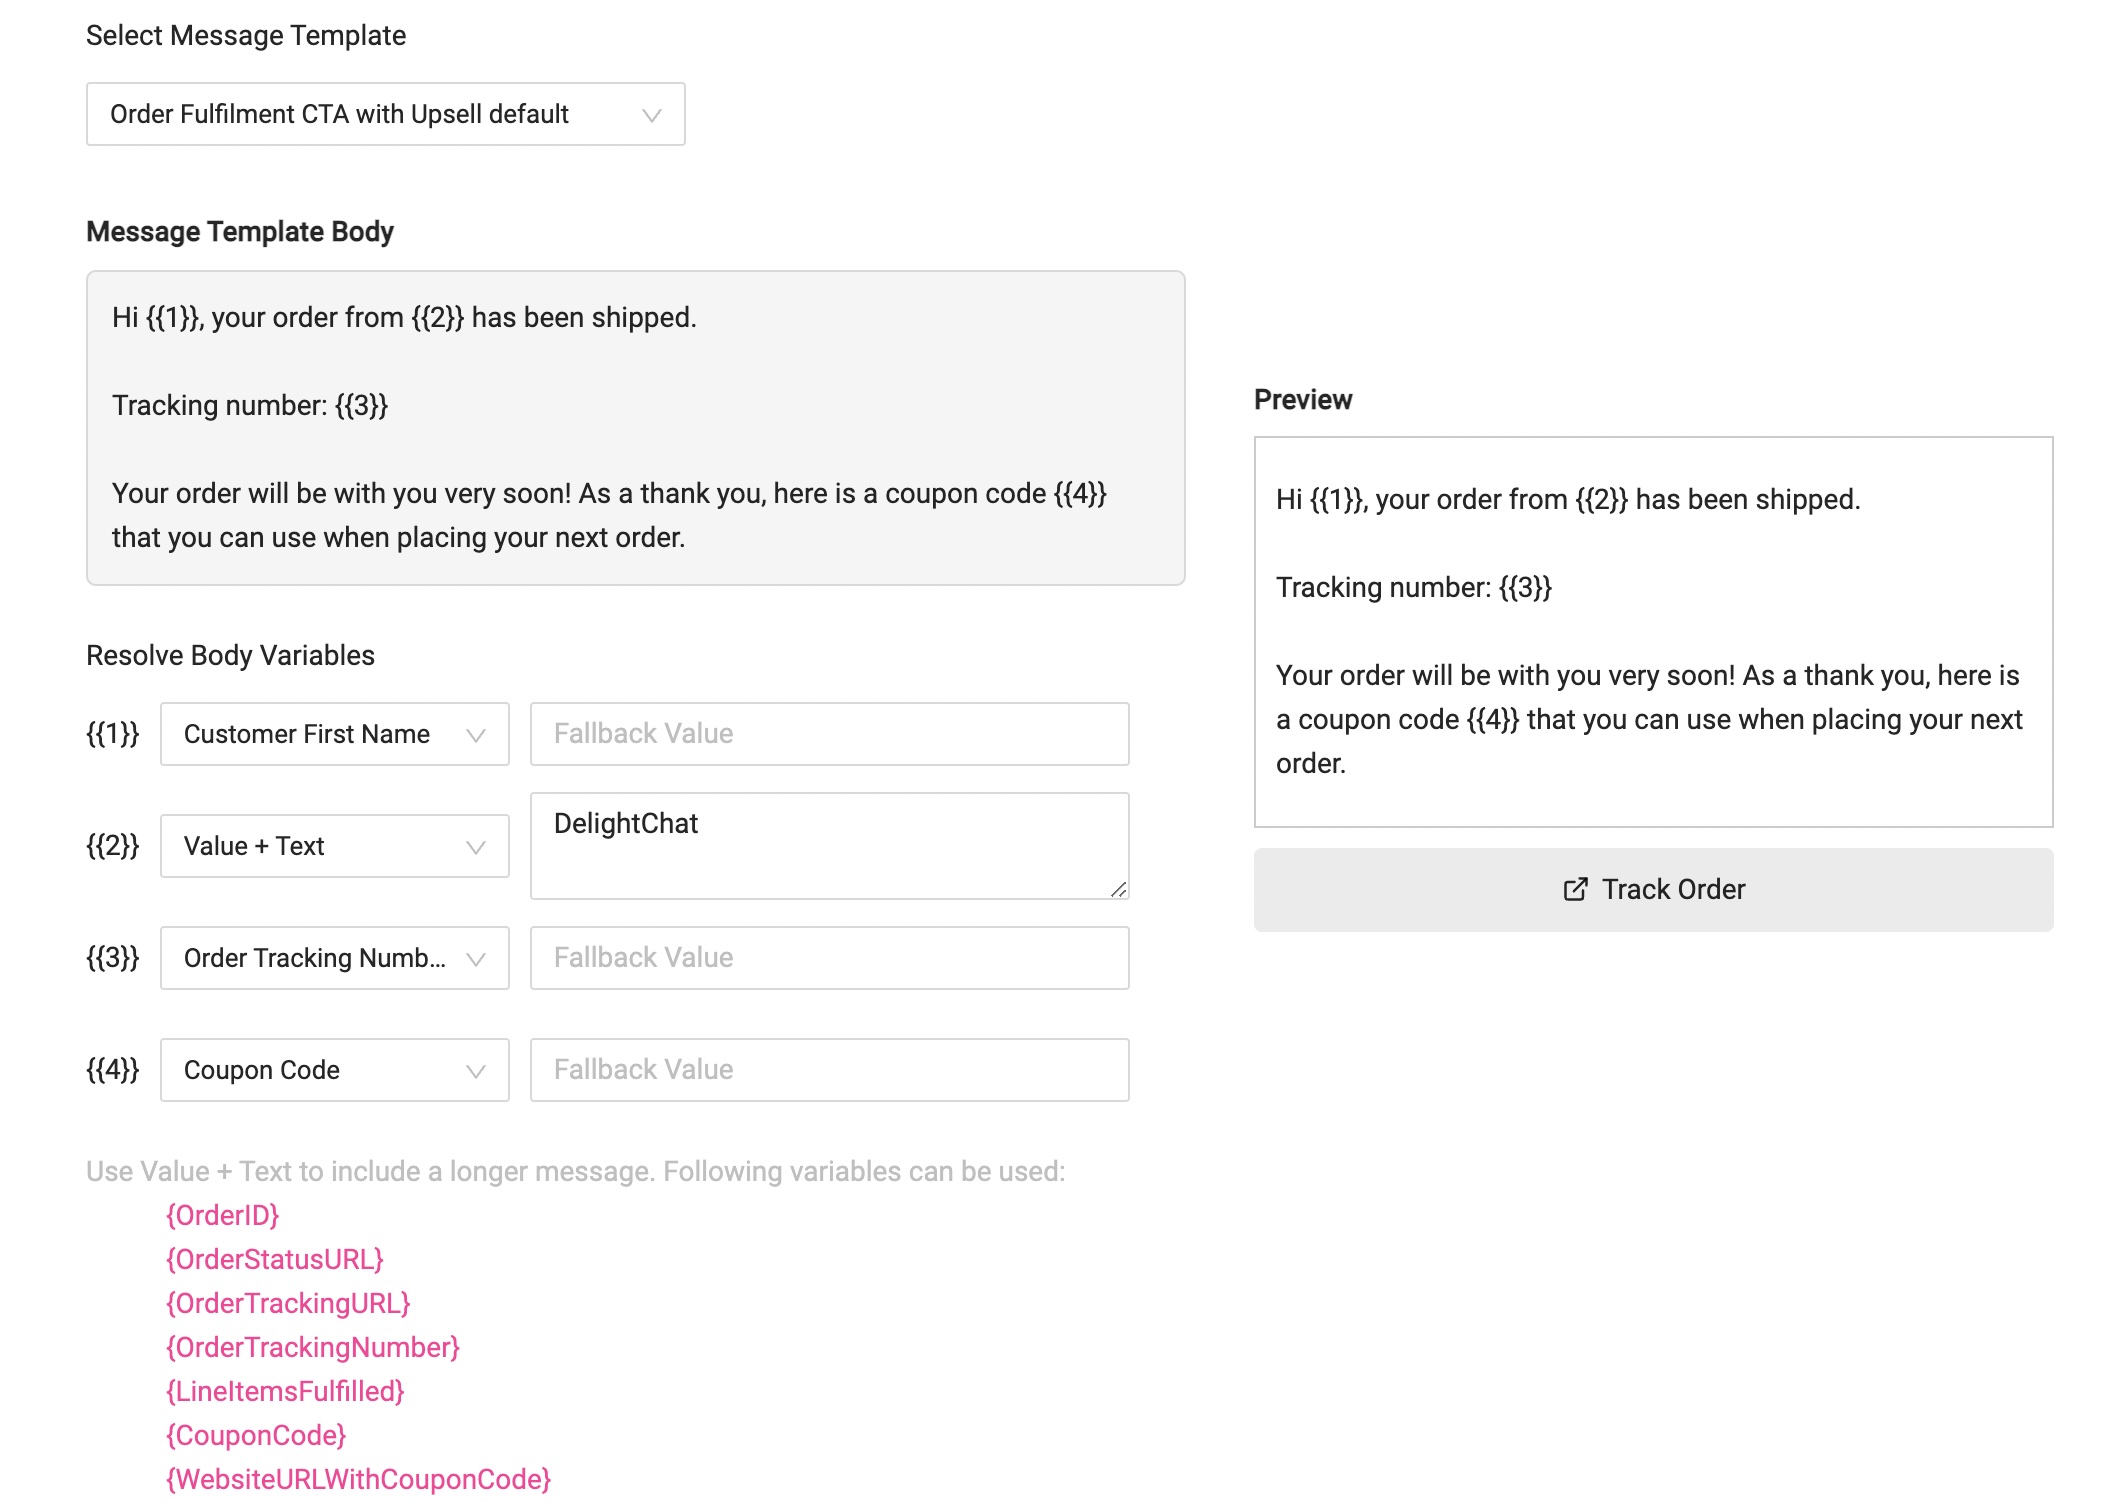Viewport: 2128px width, 1502px height.
Task: Expand the Customer First Name variable dropdown
Action: coord(334,734)
